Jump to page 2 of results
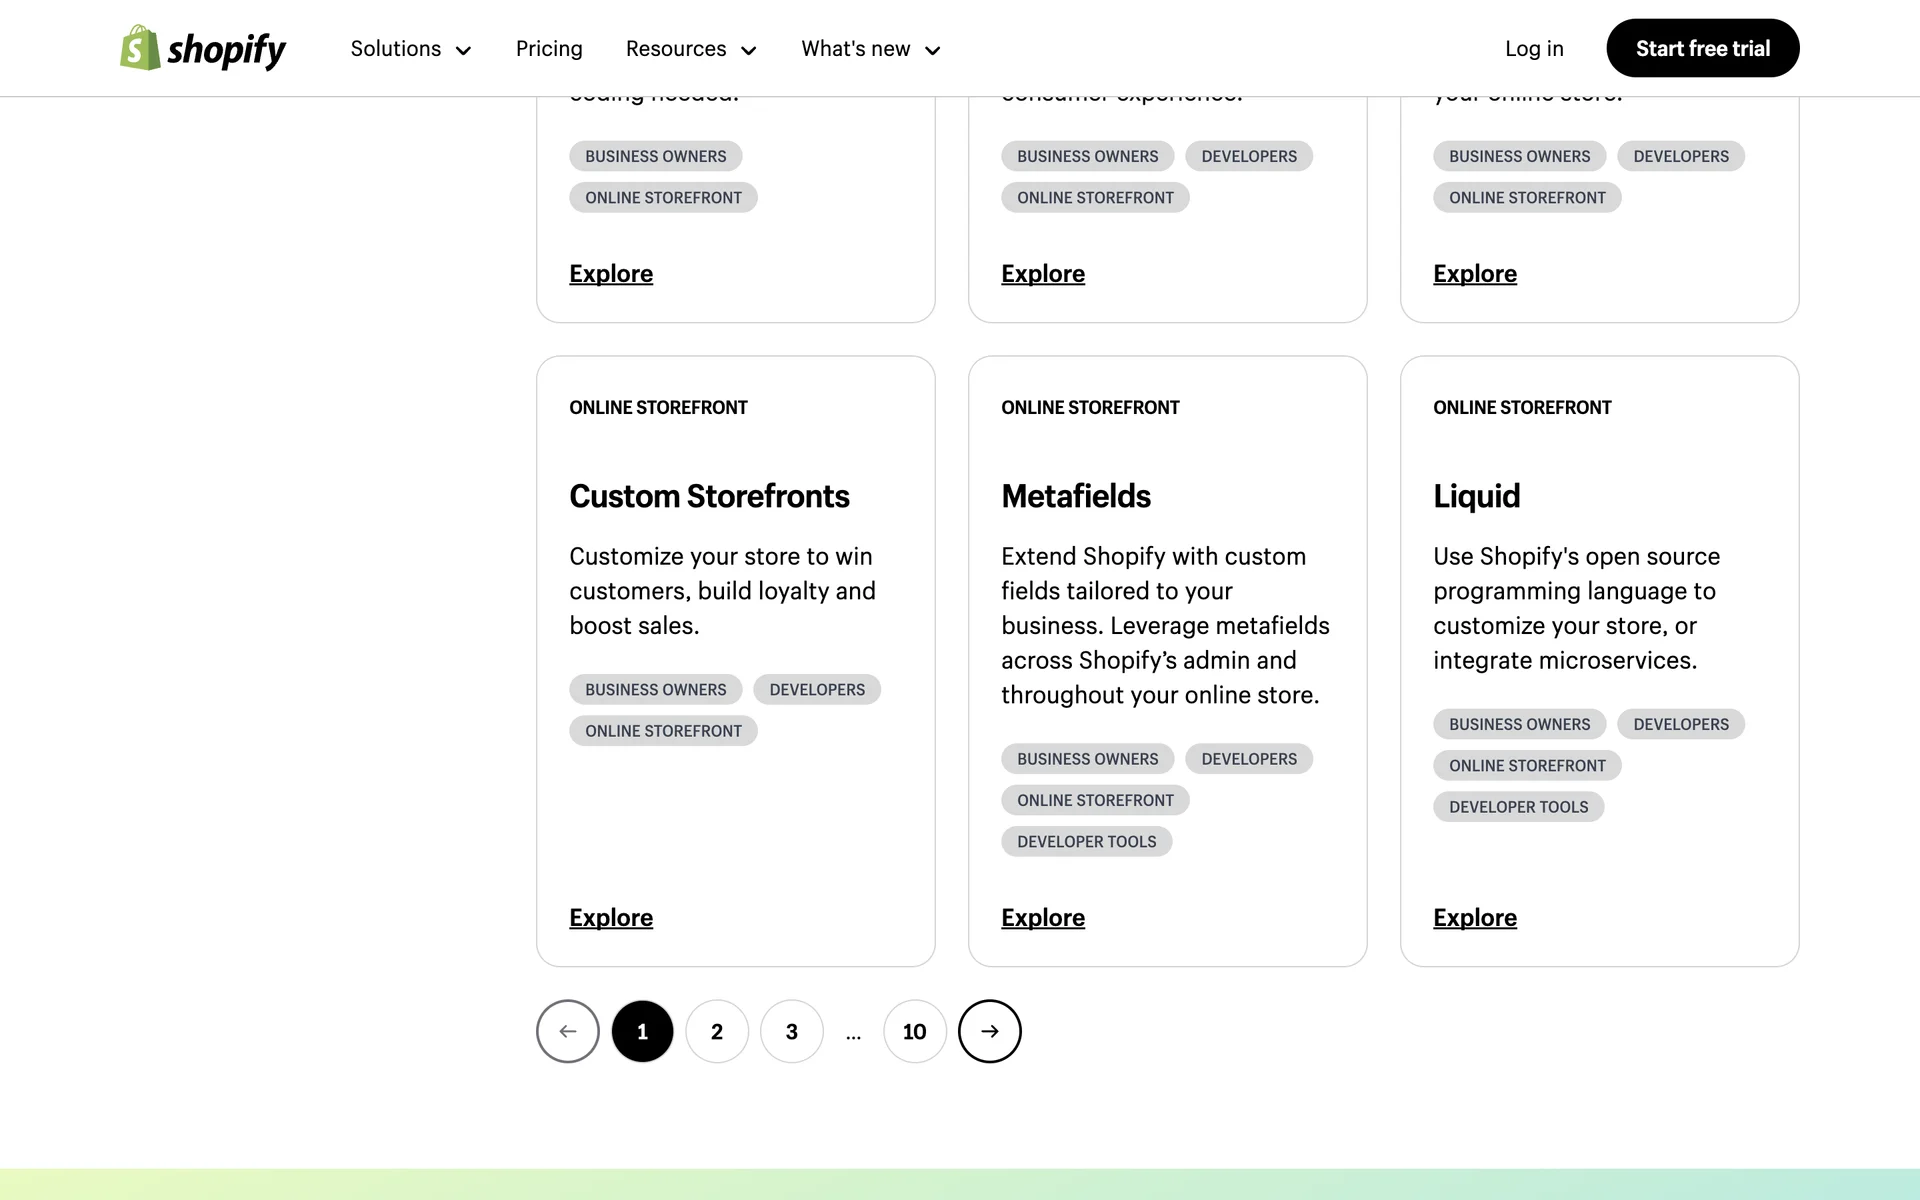Image resolution: width=1920 pixels, height=1200 pixels. pos(717,1031)
